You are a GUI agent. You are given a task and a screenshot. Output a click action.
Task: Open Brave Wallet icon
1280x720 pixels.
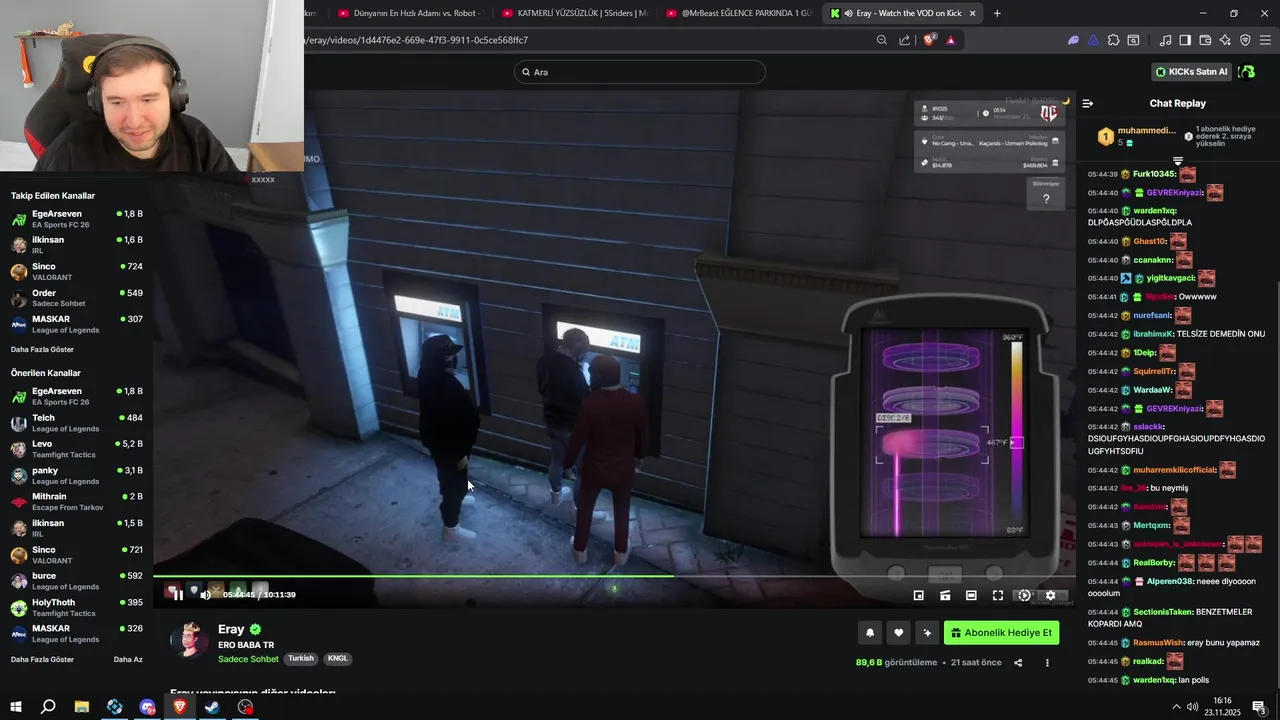tap(1205, 40)
